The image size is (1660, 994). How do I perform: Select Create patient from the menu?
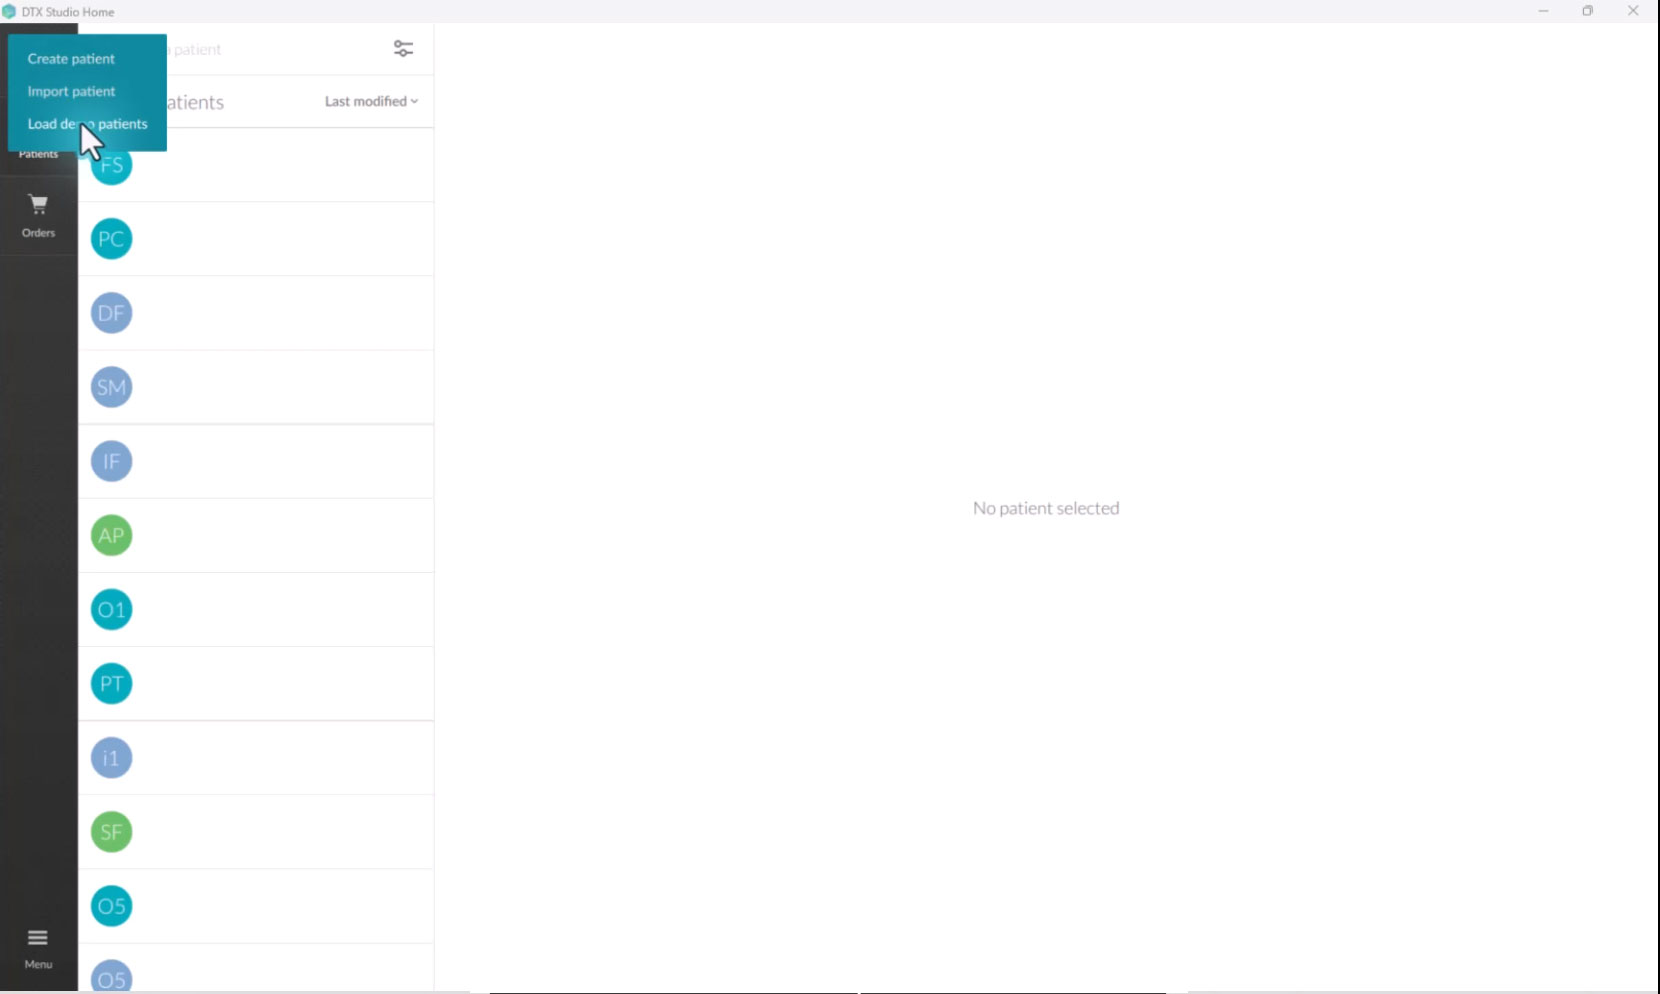point(71,59)
